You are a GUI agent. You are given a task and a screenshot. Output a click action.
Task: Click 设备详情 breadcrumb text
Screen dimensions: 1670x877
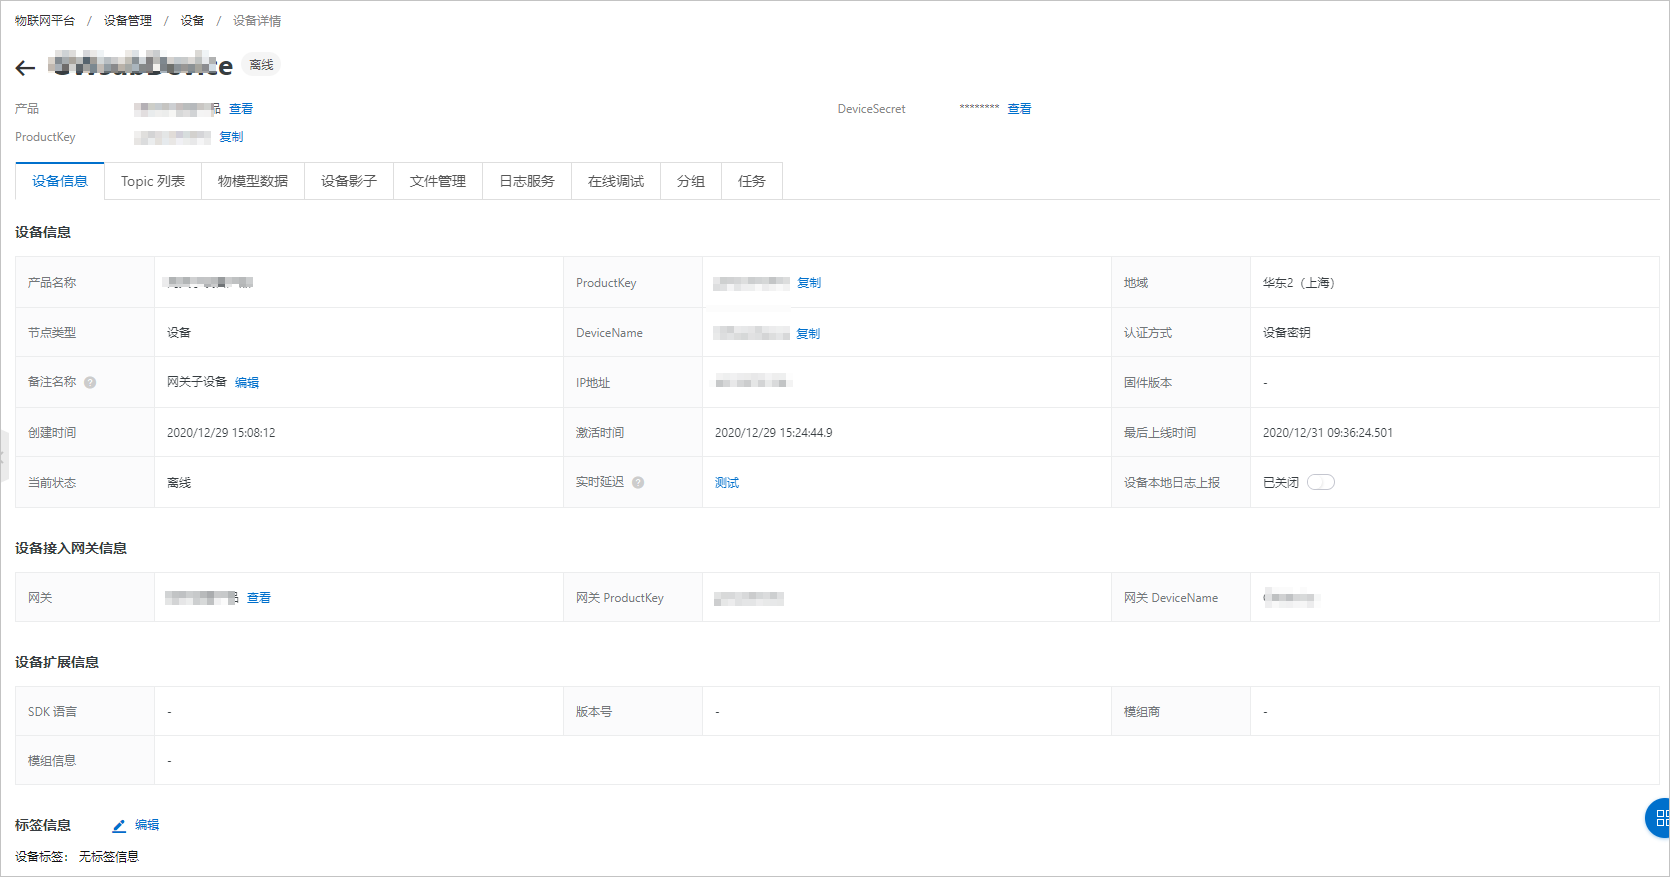click(257, 21)
